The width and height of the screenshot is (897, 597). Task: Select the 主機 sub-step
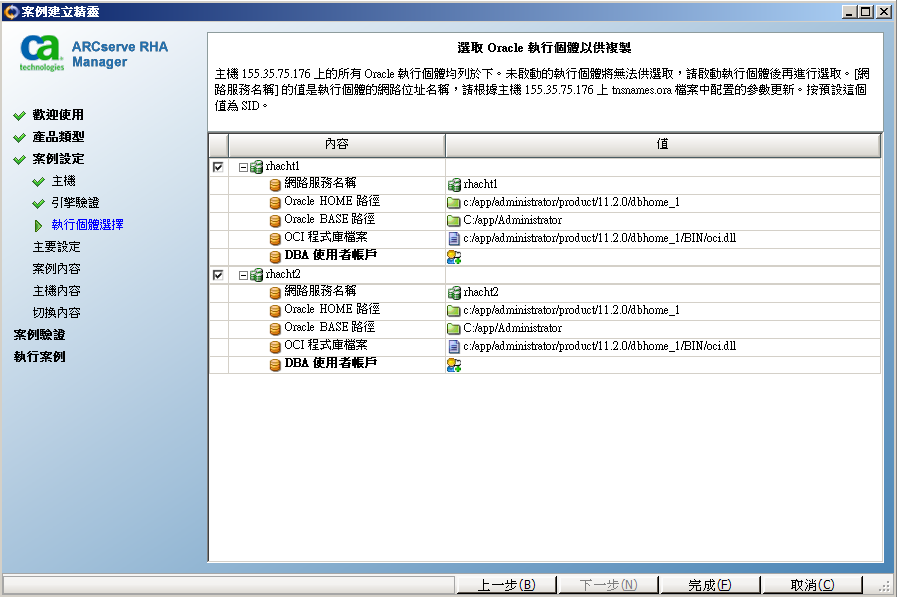click(x=63, y=181)
